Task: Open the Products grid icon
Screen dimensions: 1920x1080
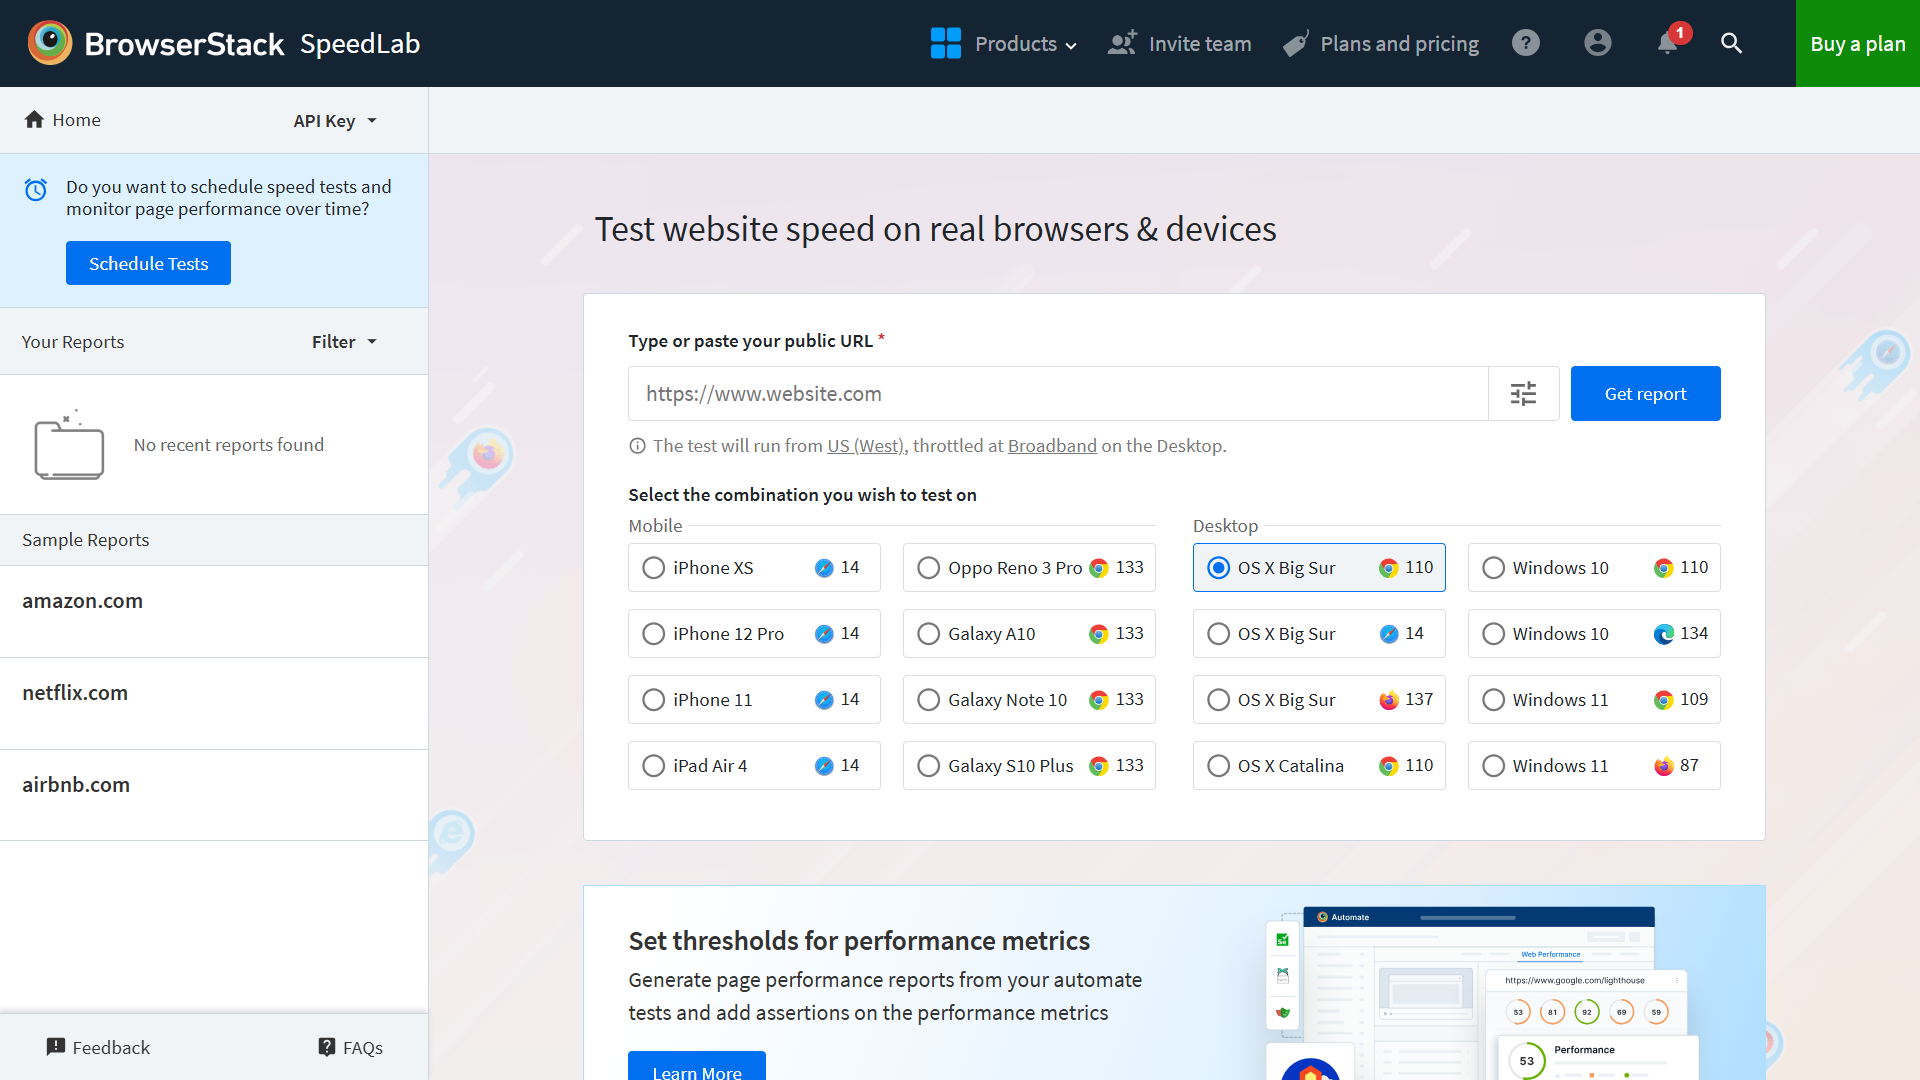Action: 945,43
